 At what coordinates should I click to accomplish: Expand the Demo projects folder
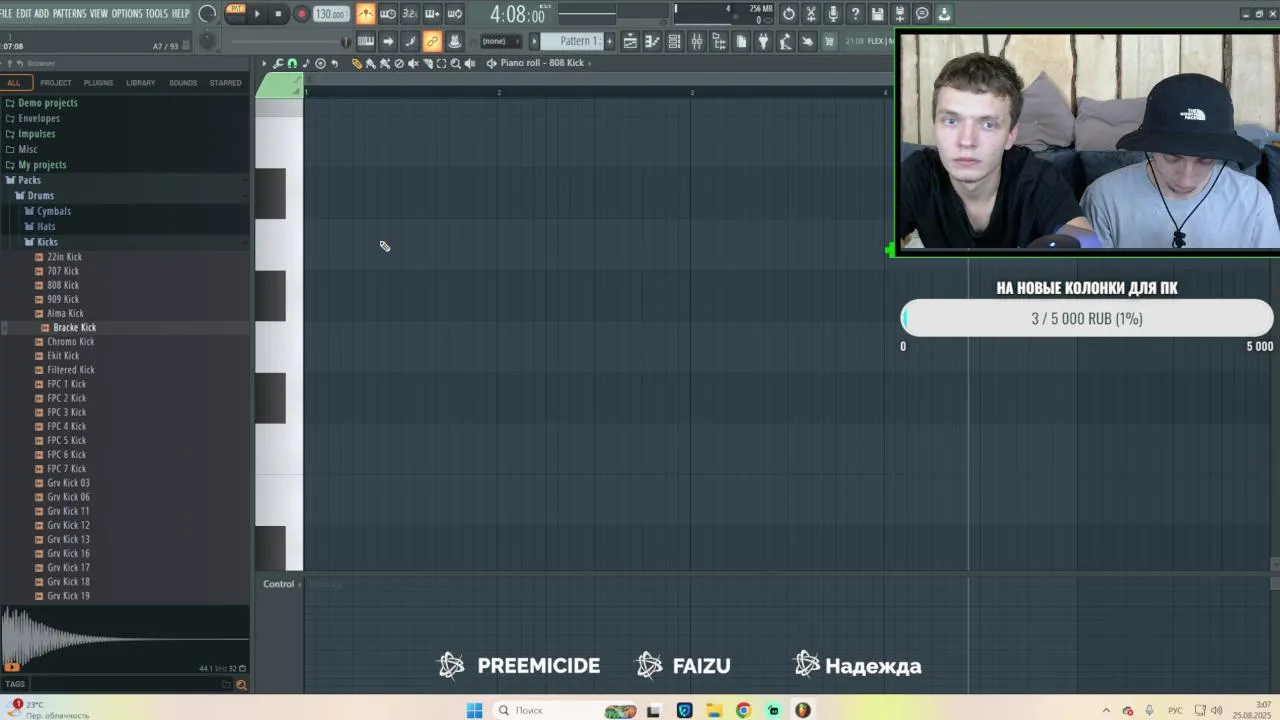(x=47, y=103)
